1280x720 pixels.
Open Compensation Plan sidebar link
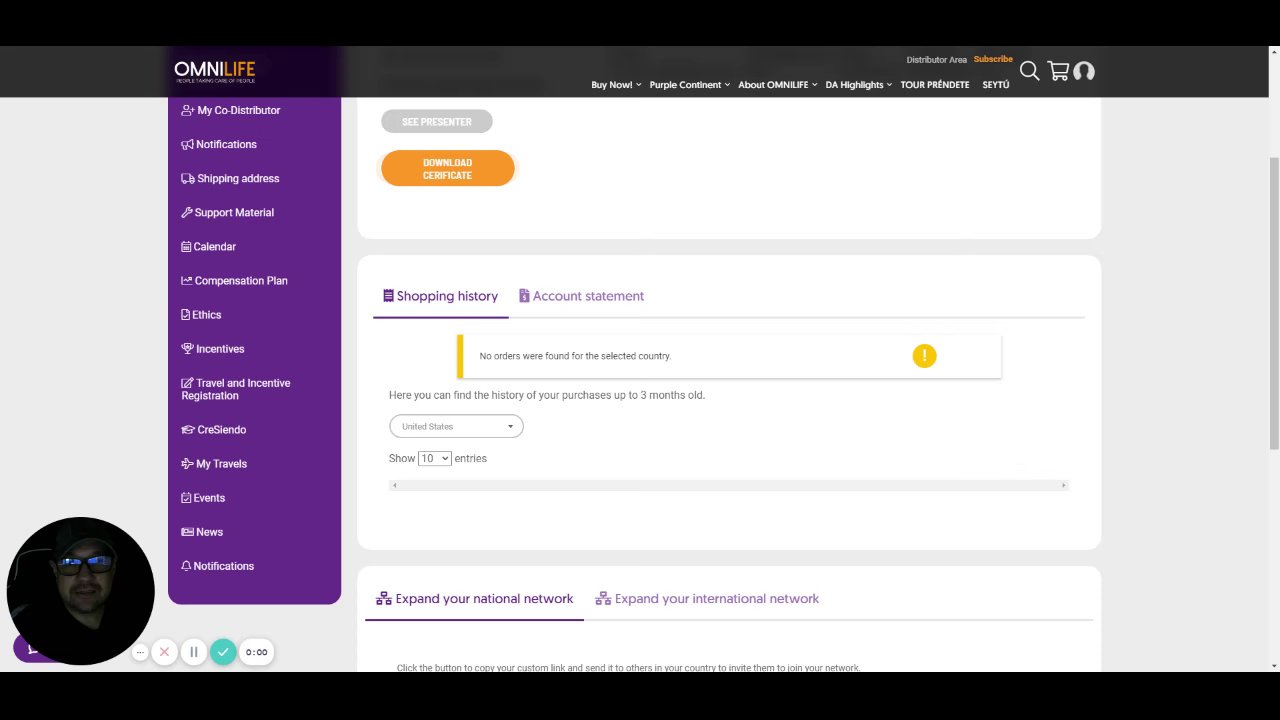coord(234,280)
